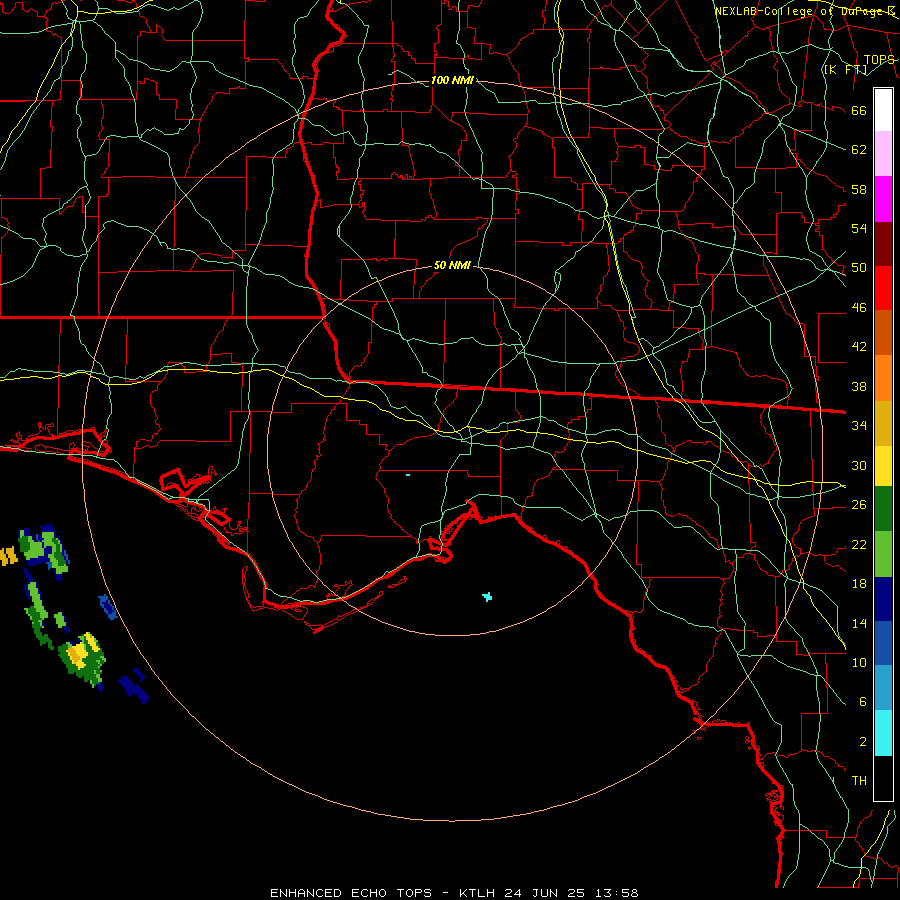Click the 100 NMI range ring label
The image size is (900, 900).
[452, 80]
